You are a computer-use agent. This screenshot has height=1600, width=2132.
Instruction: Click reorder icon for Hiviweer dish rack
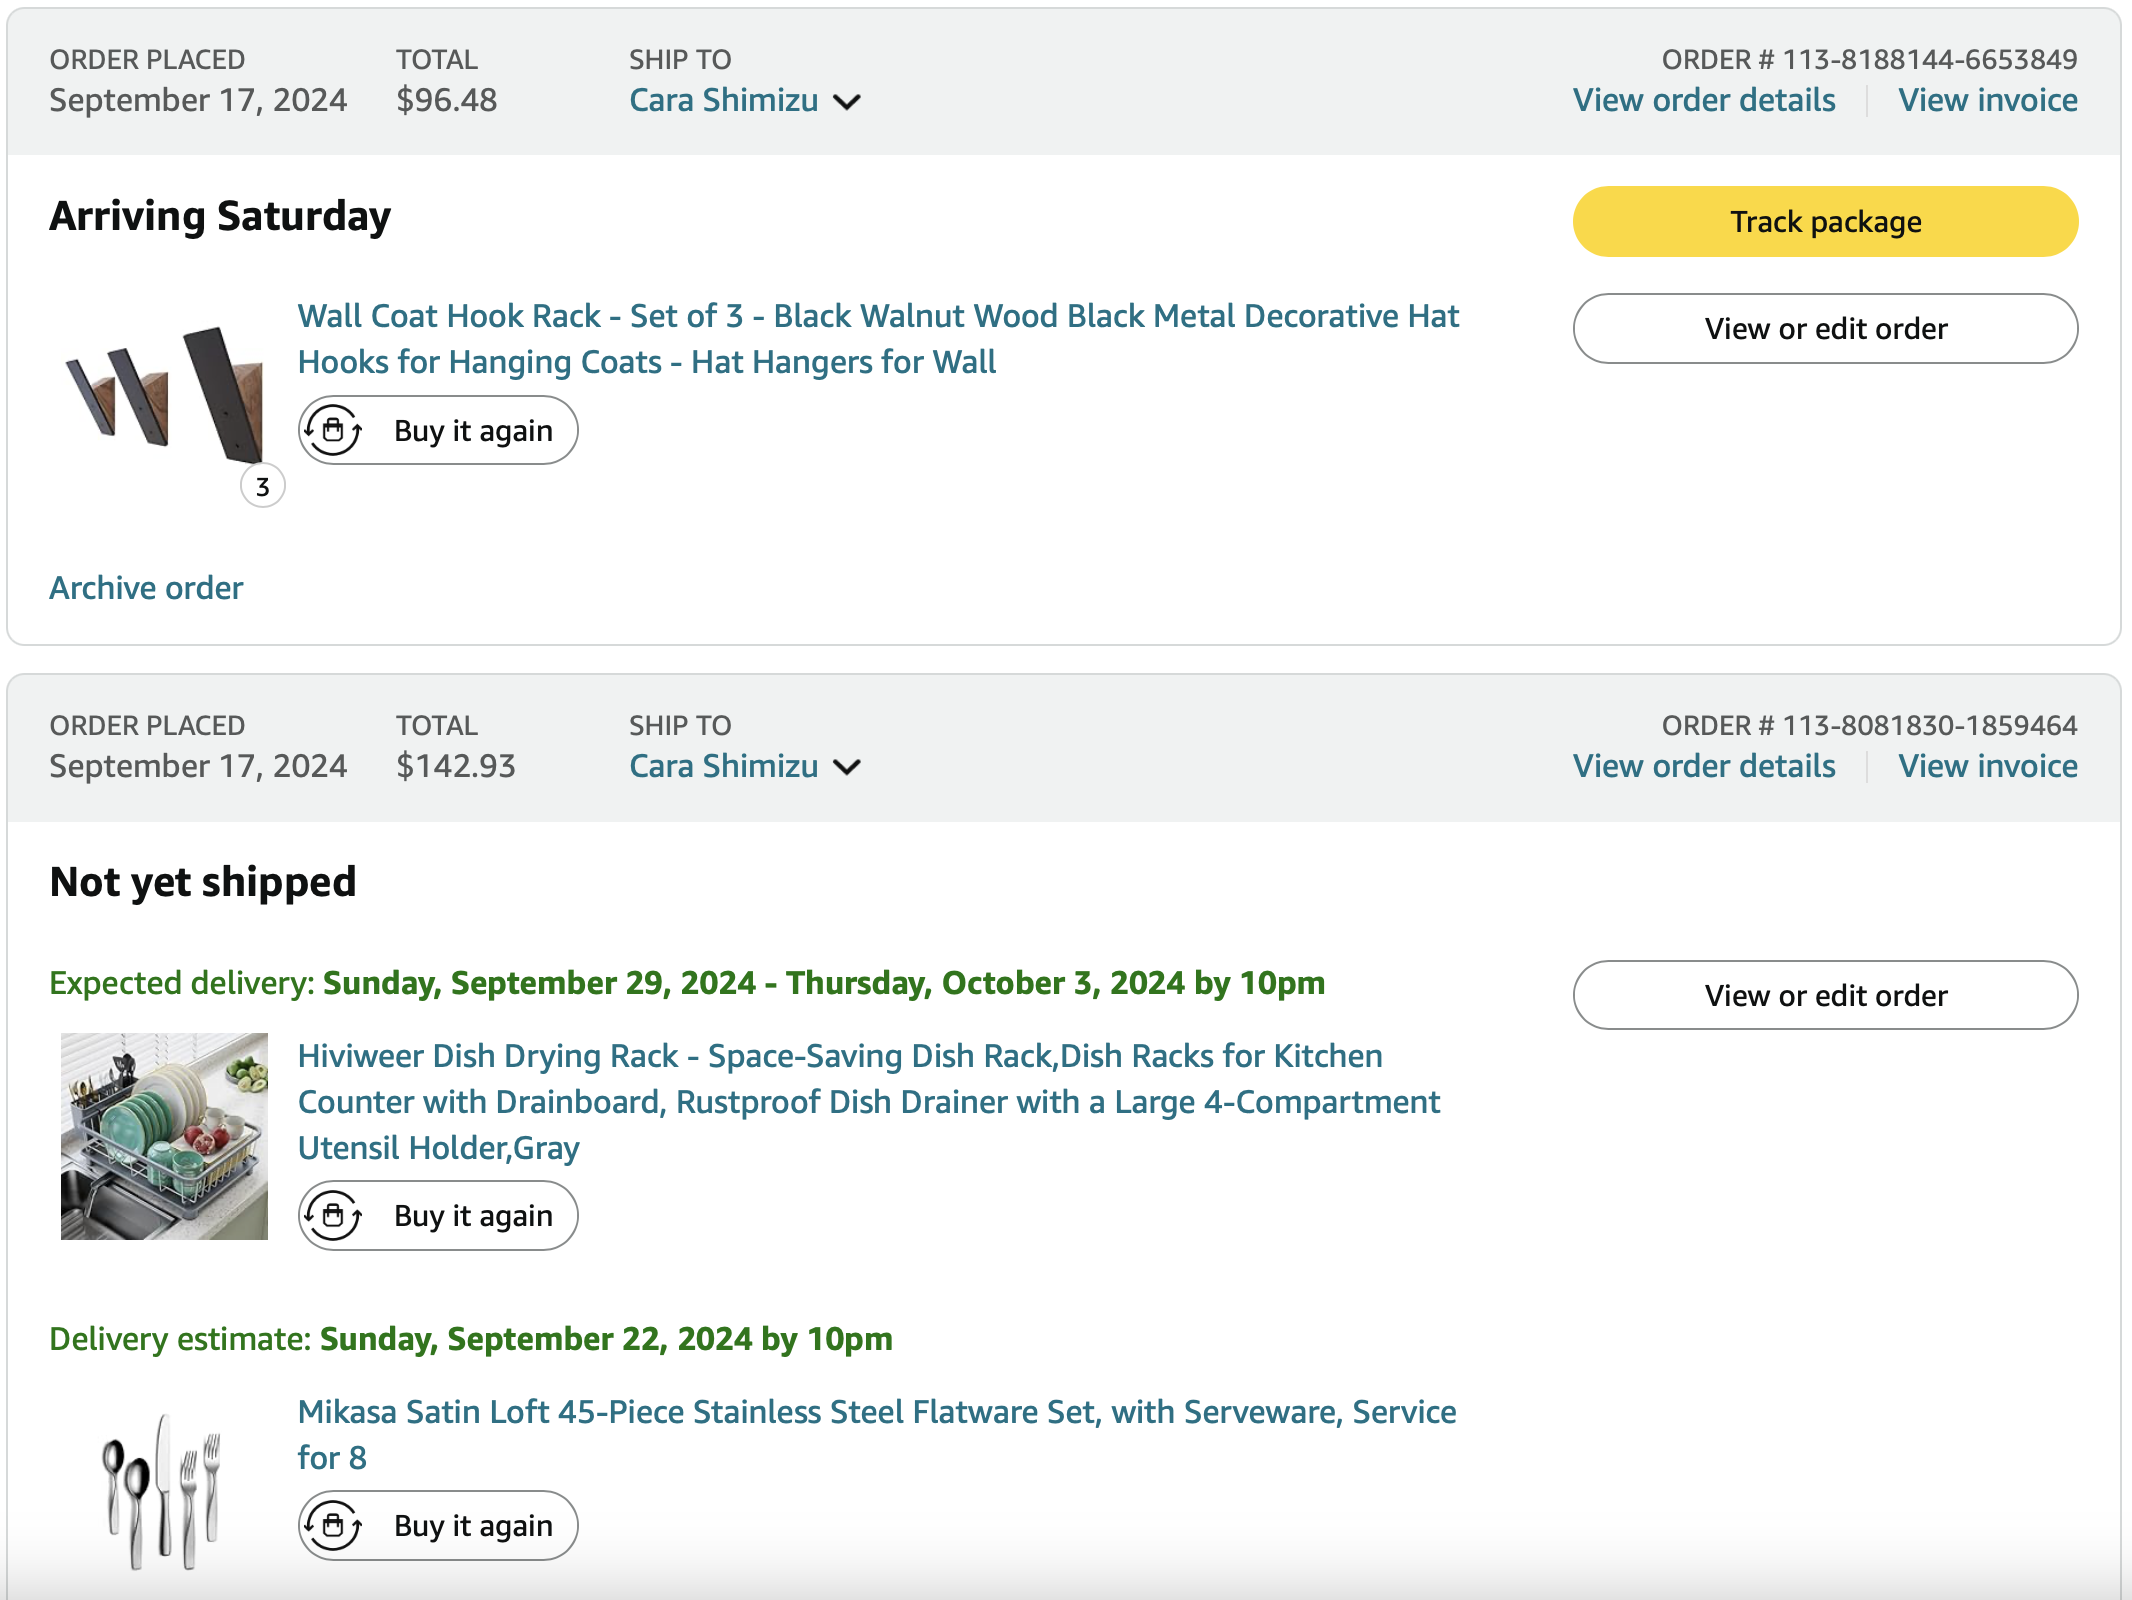pos(333,1216)
